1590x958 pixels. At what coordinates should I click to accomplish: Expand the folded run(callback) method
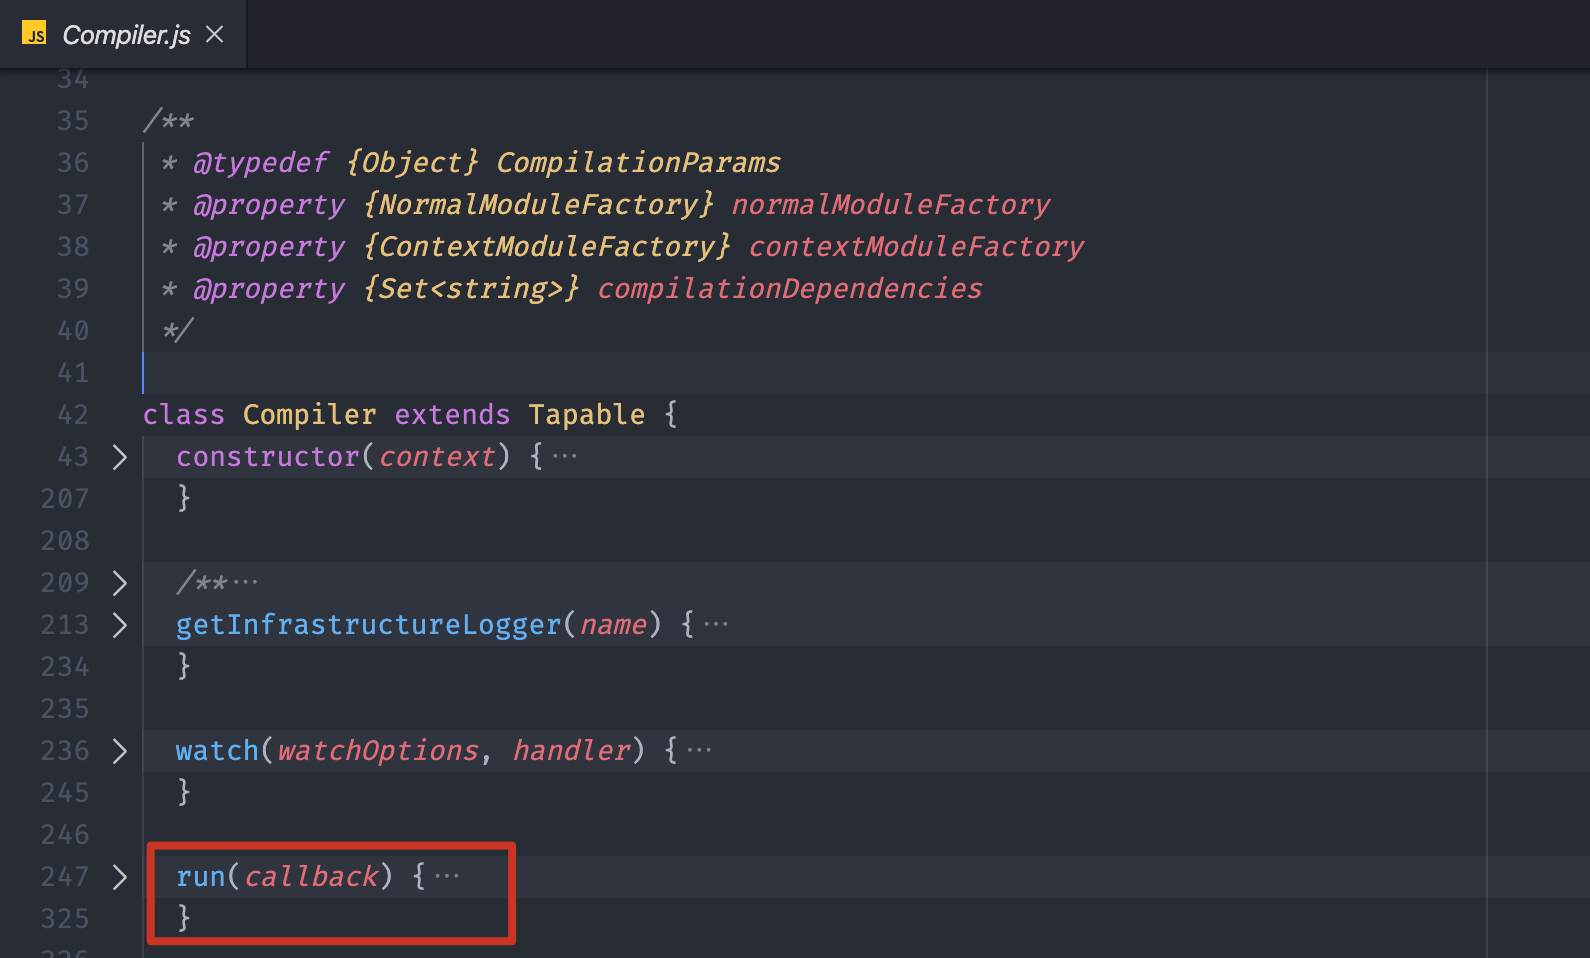tap(120, 877)
